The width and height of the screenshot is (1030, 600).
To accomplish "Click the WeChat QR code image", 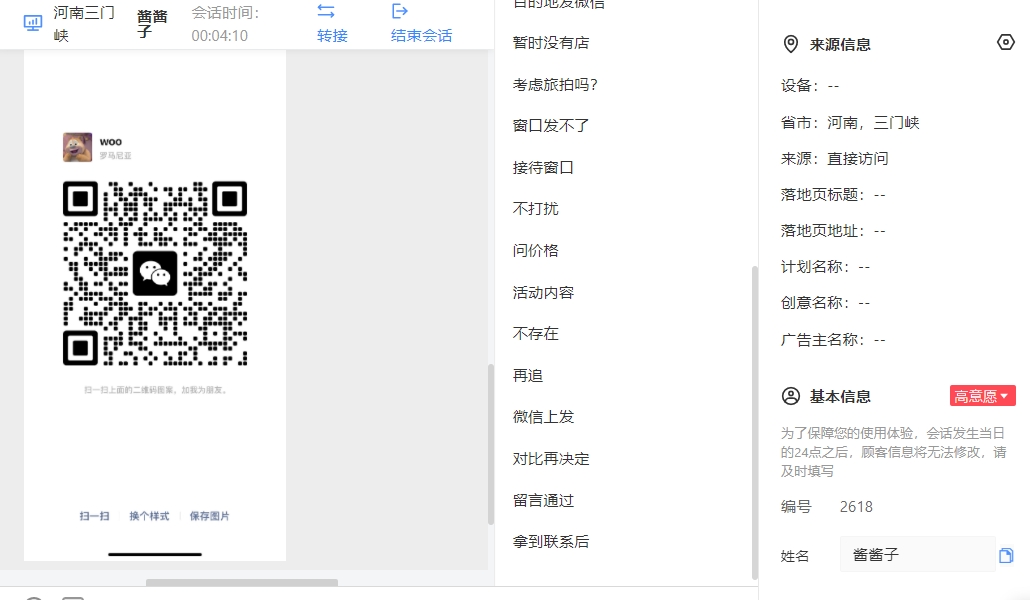I will point(155,273).
